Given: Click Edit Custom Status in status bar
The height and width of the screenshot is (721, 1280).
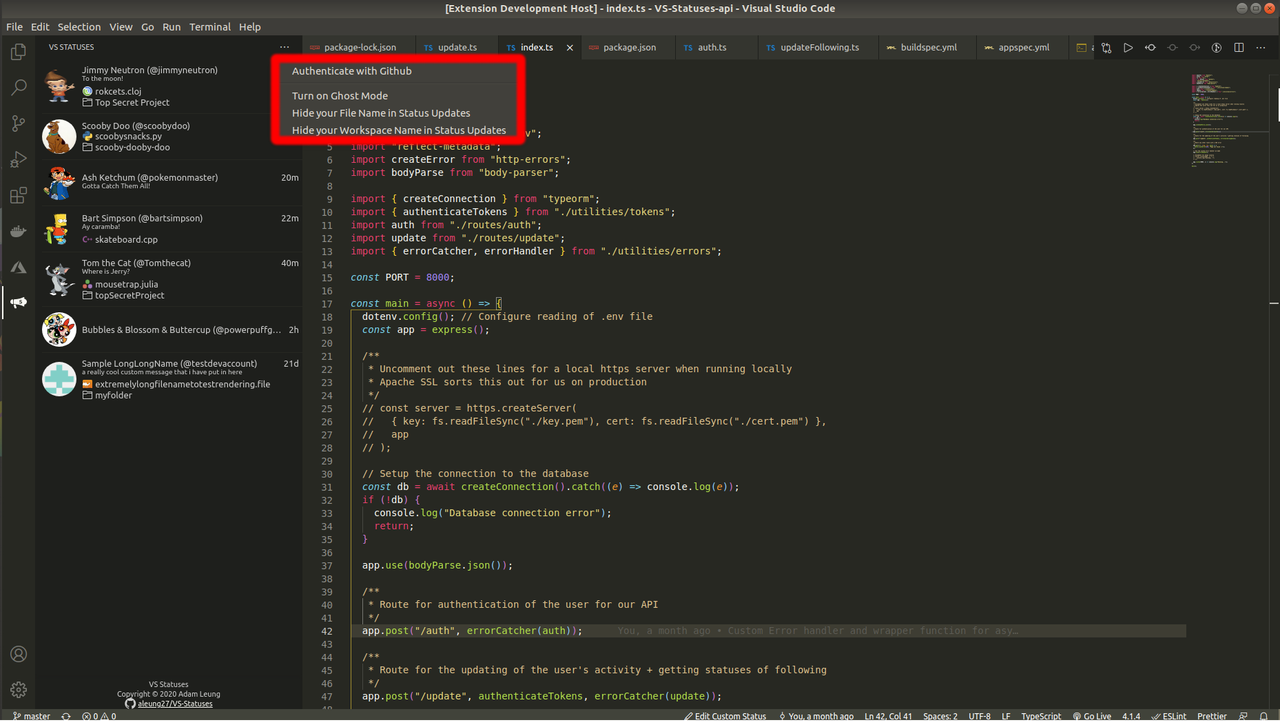Looking at the screenshot, I should click(x=727, y=716).
